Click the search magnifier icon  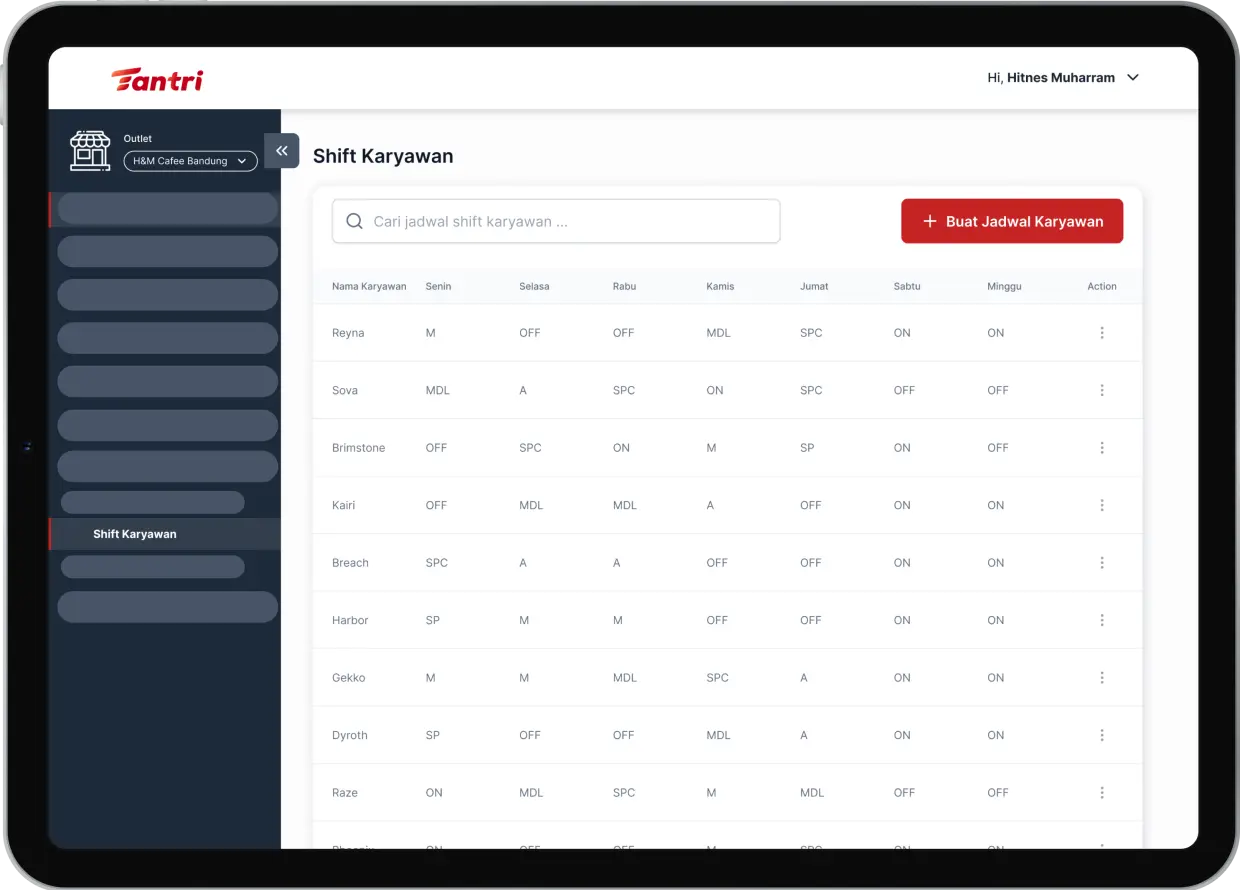coord(354,221)
